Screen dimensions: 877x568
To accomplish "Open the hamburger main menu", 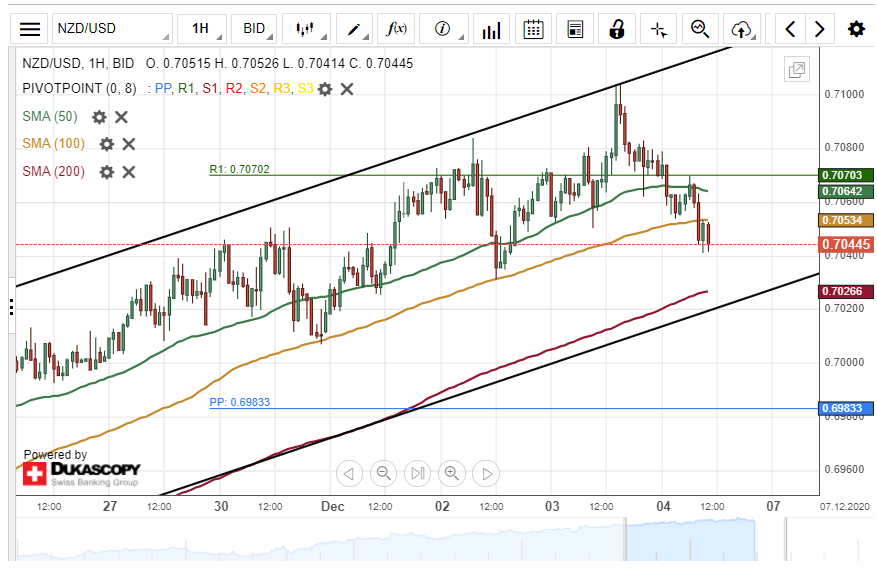I will pyautogui.click(x=31, y=29).
